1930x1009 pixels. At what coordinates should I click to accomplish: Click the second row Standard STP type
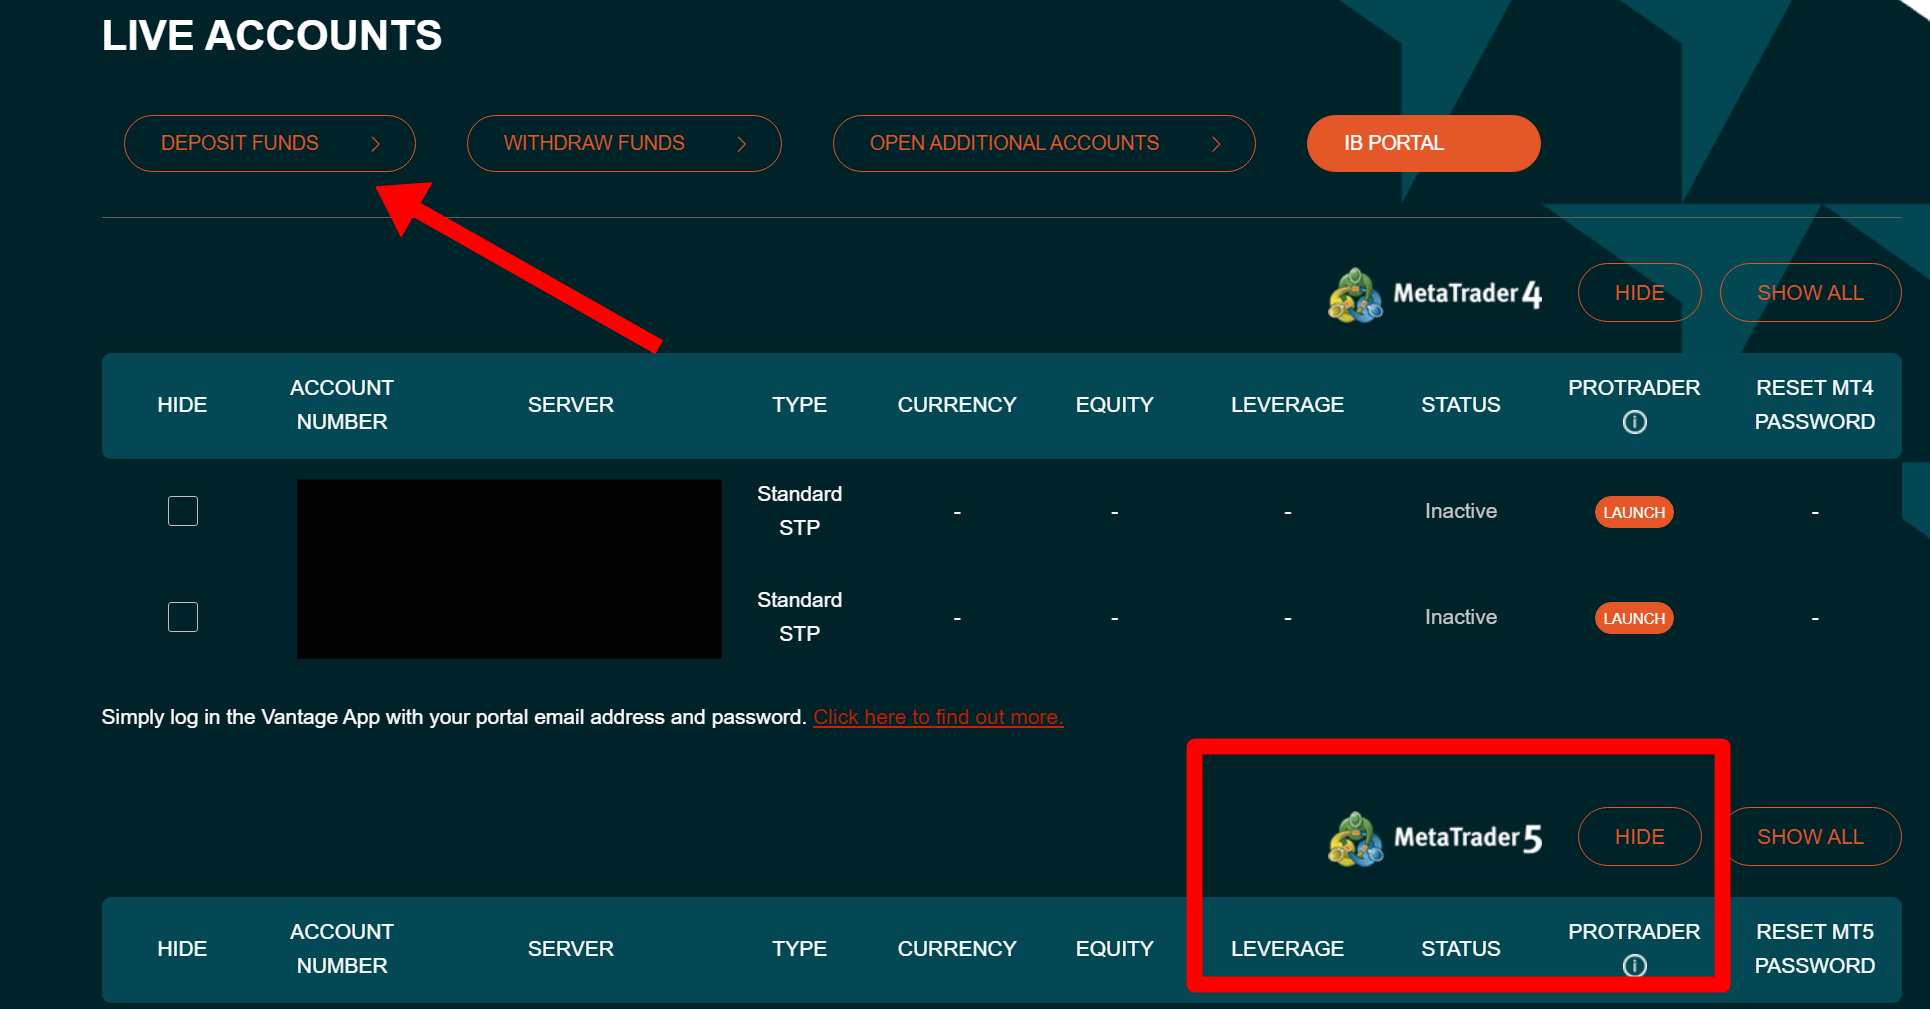coord(799,617)
